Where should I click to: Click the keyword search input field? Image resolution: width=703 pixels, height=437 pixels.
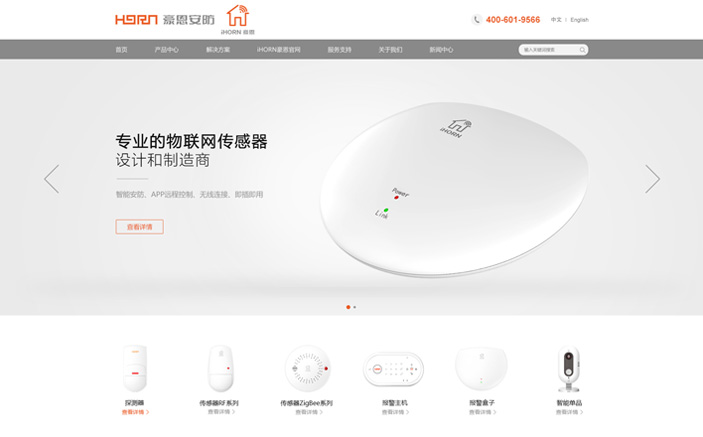pos(549,50)
